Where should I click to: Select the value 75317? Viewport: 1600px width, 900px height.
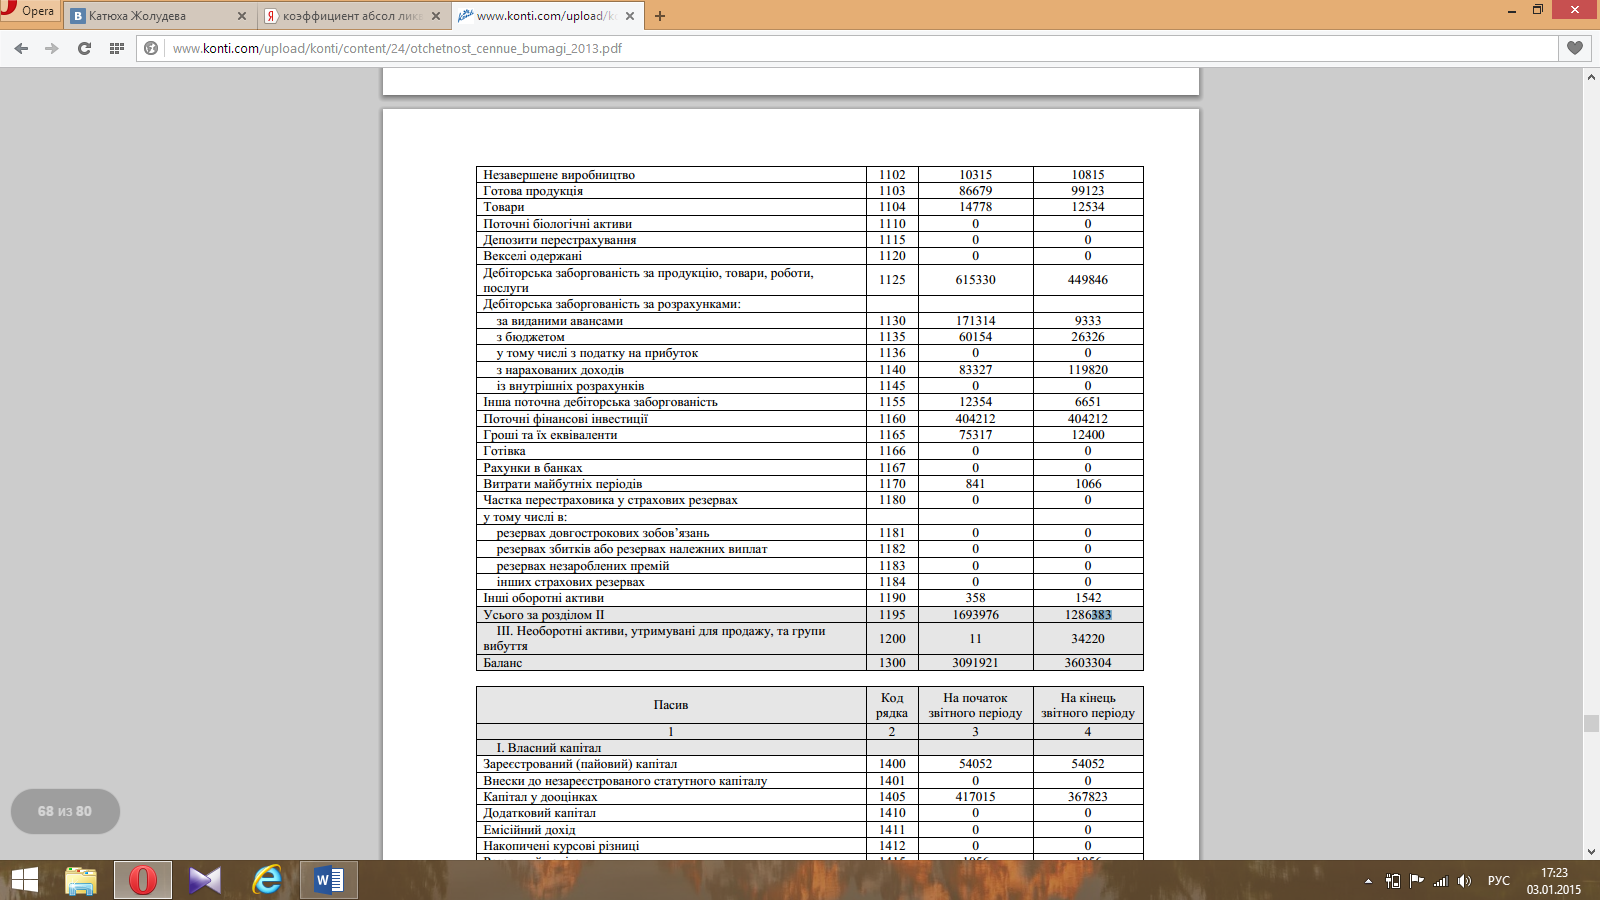click(x=976, y=435)
